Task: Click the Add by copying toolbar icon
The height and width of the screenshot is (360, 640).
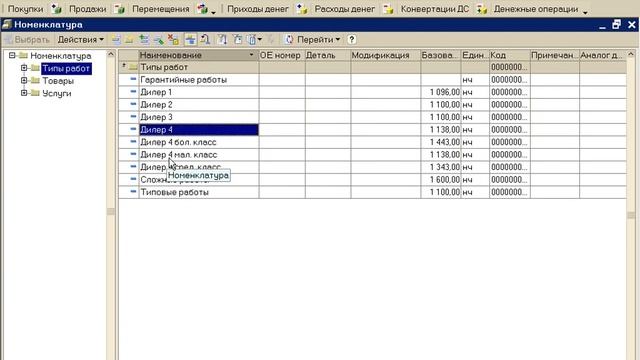Action: (144, 40)
